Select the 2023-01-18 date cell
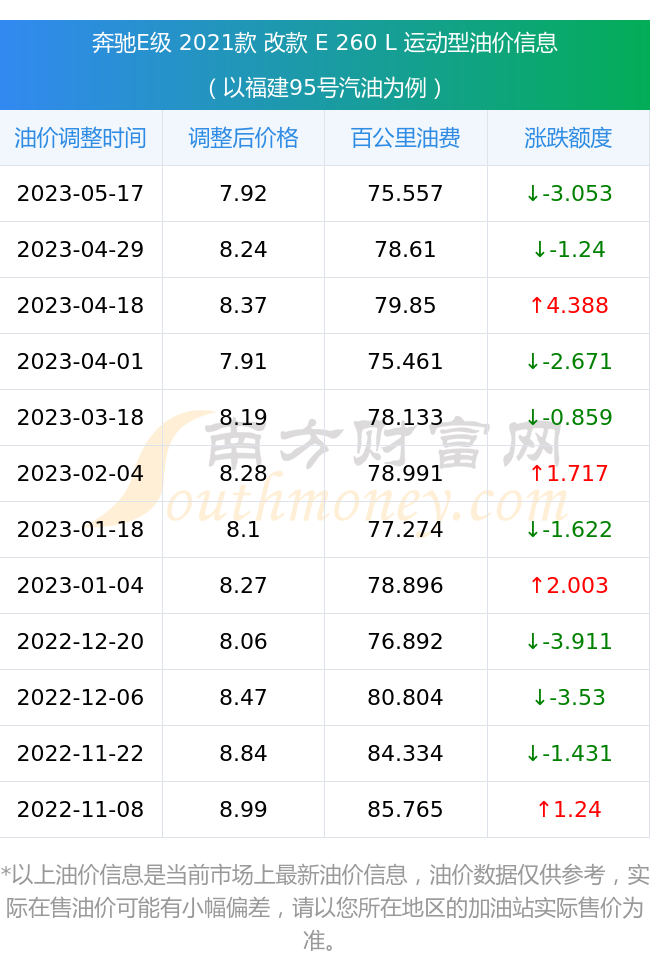650x957 pixels. (x=81, y=529)
